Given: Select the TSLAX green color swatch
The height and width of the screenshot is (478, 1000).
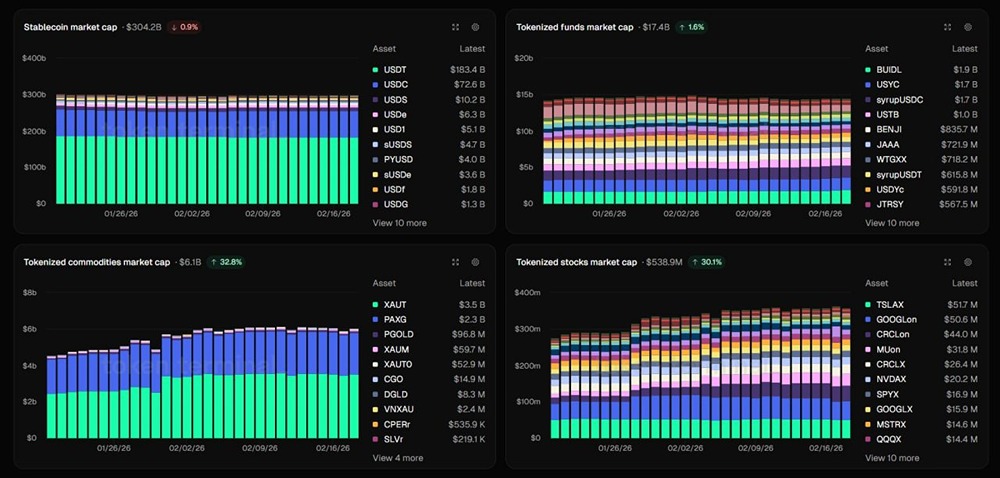Looking at the screenshot, I should (868, 305).
